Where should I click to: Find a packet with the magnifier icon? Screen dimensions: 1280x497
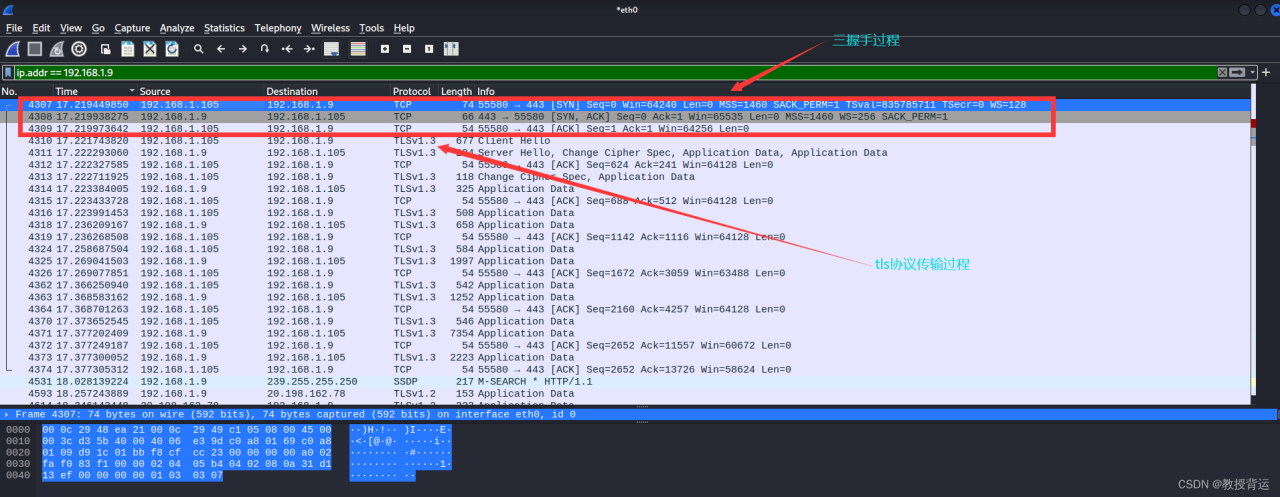pyautogui.click(x=199, y=48)
